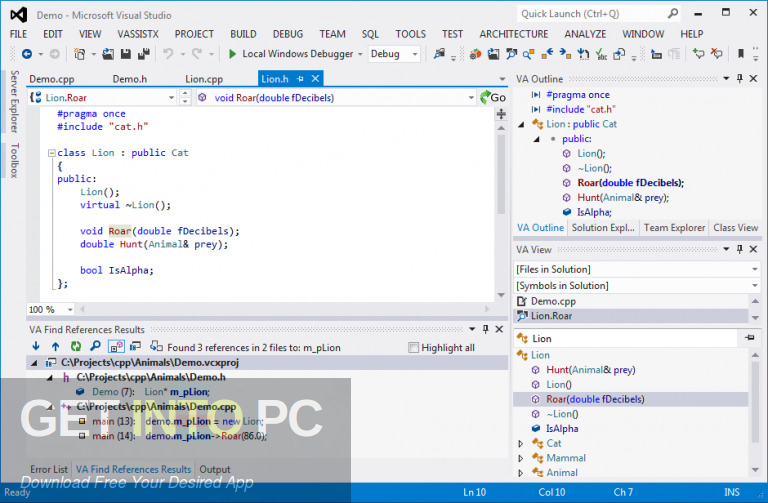
Task: Switch to the Demo.cpp editor tab
Action: (51, 79)
